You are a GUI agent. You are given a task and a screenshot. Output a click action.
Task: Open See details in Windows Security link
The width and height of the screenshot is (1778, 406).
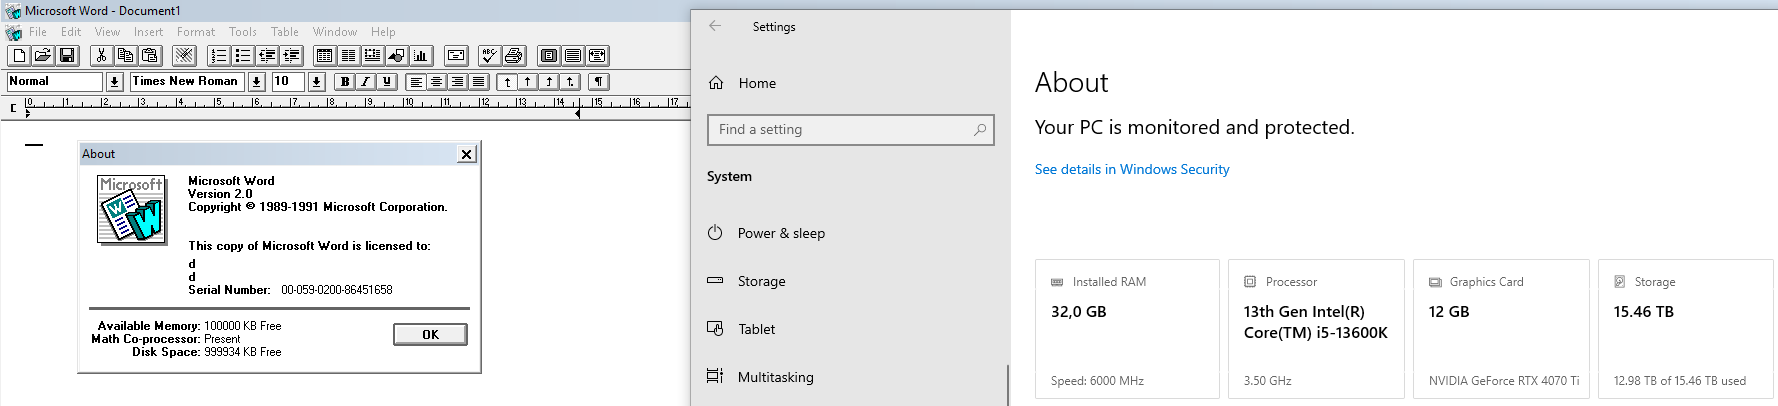point(1132,169)
